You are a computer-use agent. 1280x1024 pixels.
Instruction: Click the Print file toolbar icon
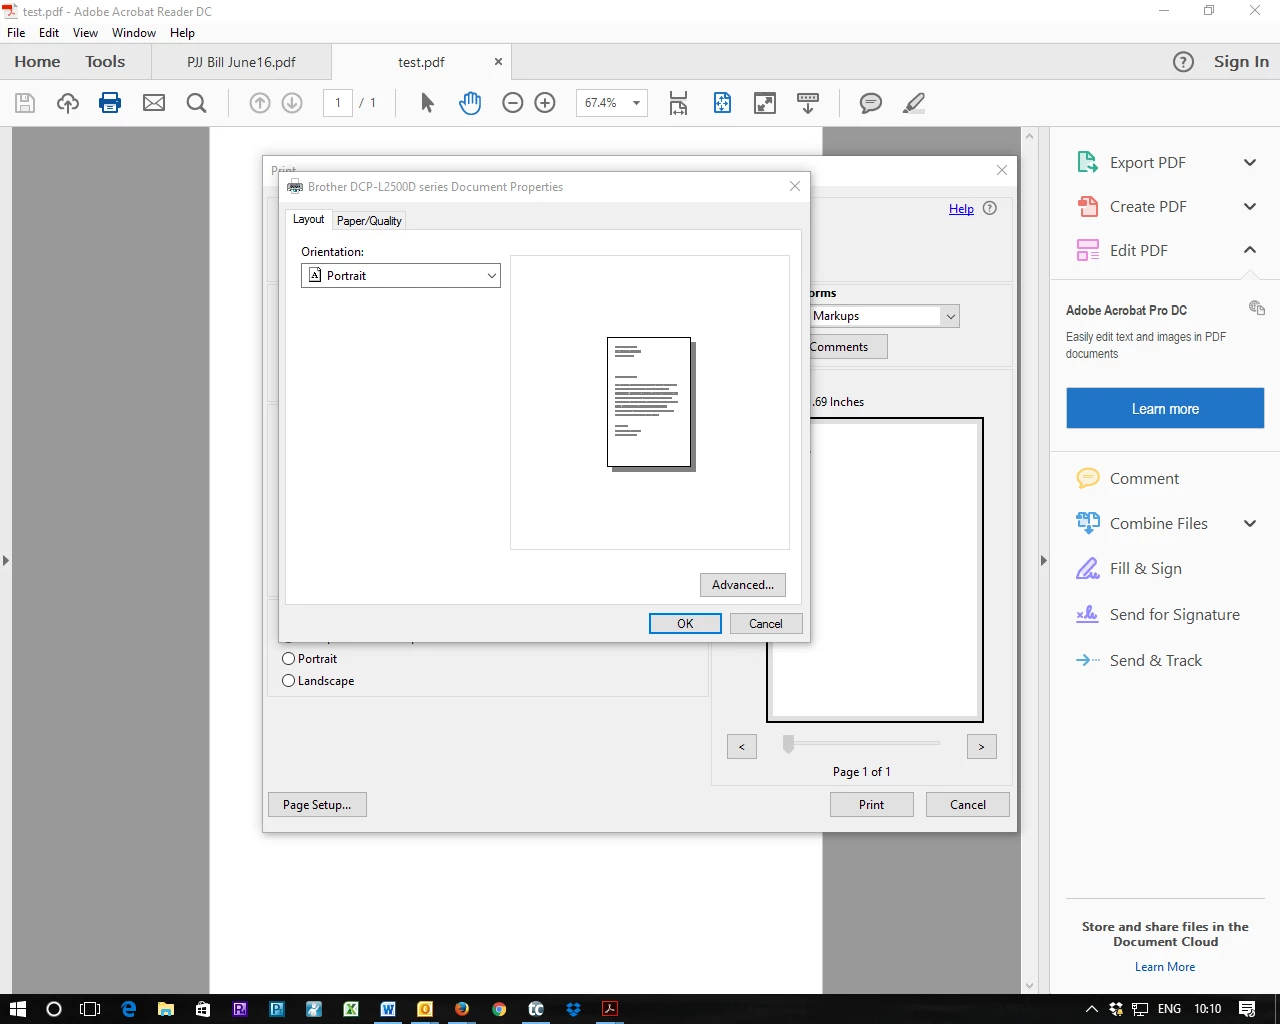(x=110, y=103)
